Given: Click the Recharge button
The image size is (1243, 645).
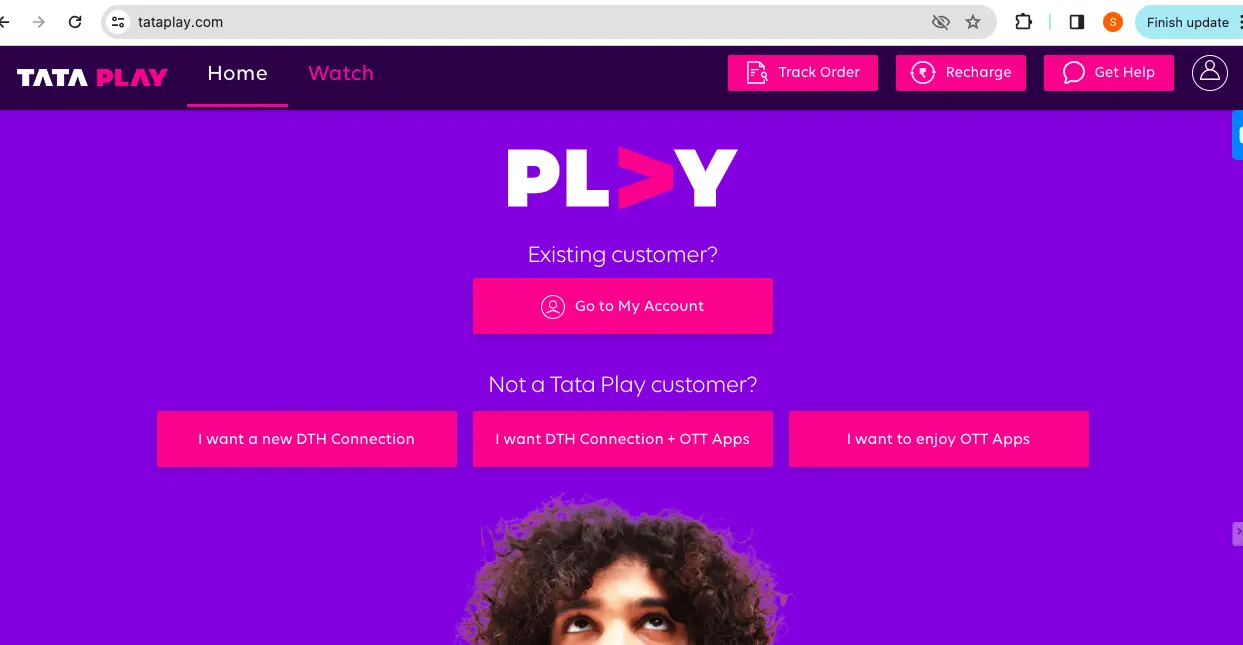Looking at the screenshot, I should click(961, 73).
